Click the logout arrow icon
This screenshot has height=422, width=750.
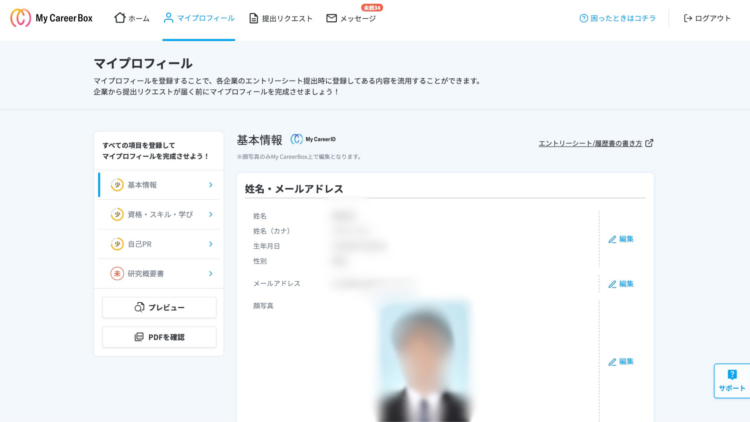point(688,18)
